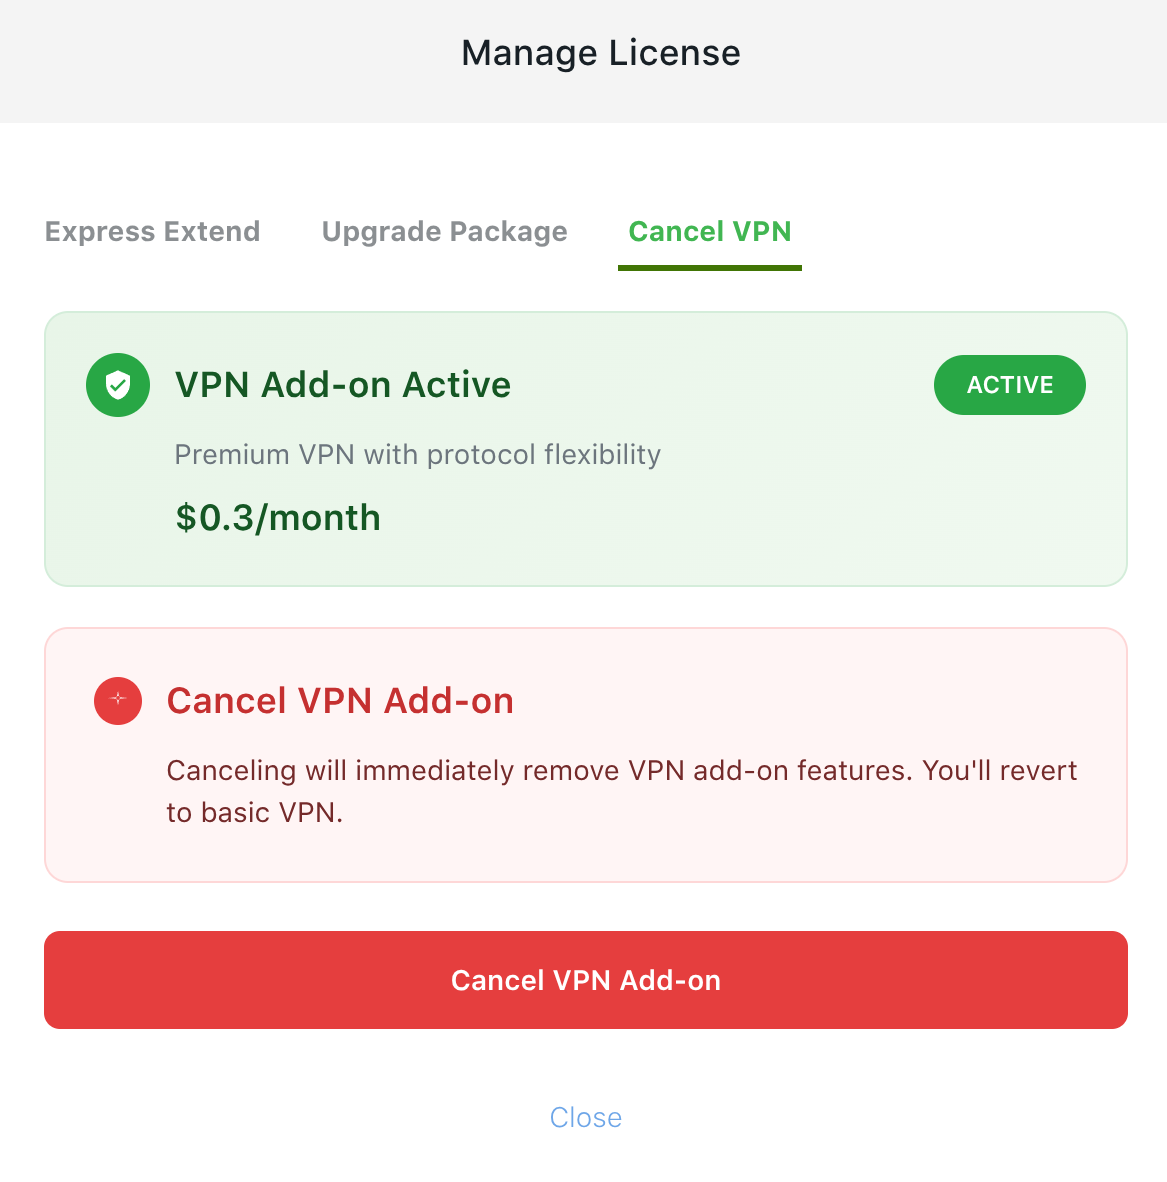The height and width of the screenshot is (1182, 1167).
Task: Click the green underline below Cancel VPN tab
Action: tap(709, 268)
